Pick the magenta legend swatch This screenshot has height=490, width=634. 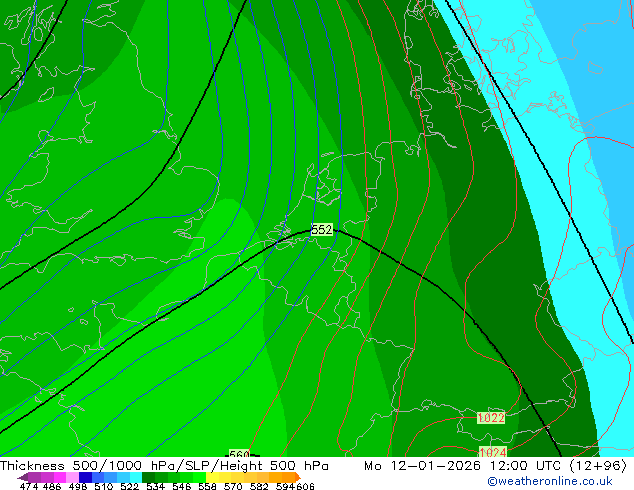pyautogui.click(x=60, y=477)
